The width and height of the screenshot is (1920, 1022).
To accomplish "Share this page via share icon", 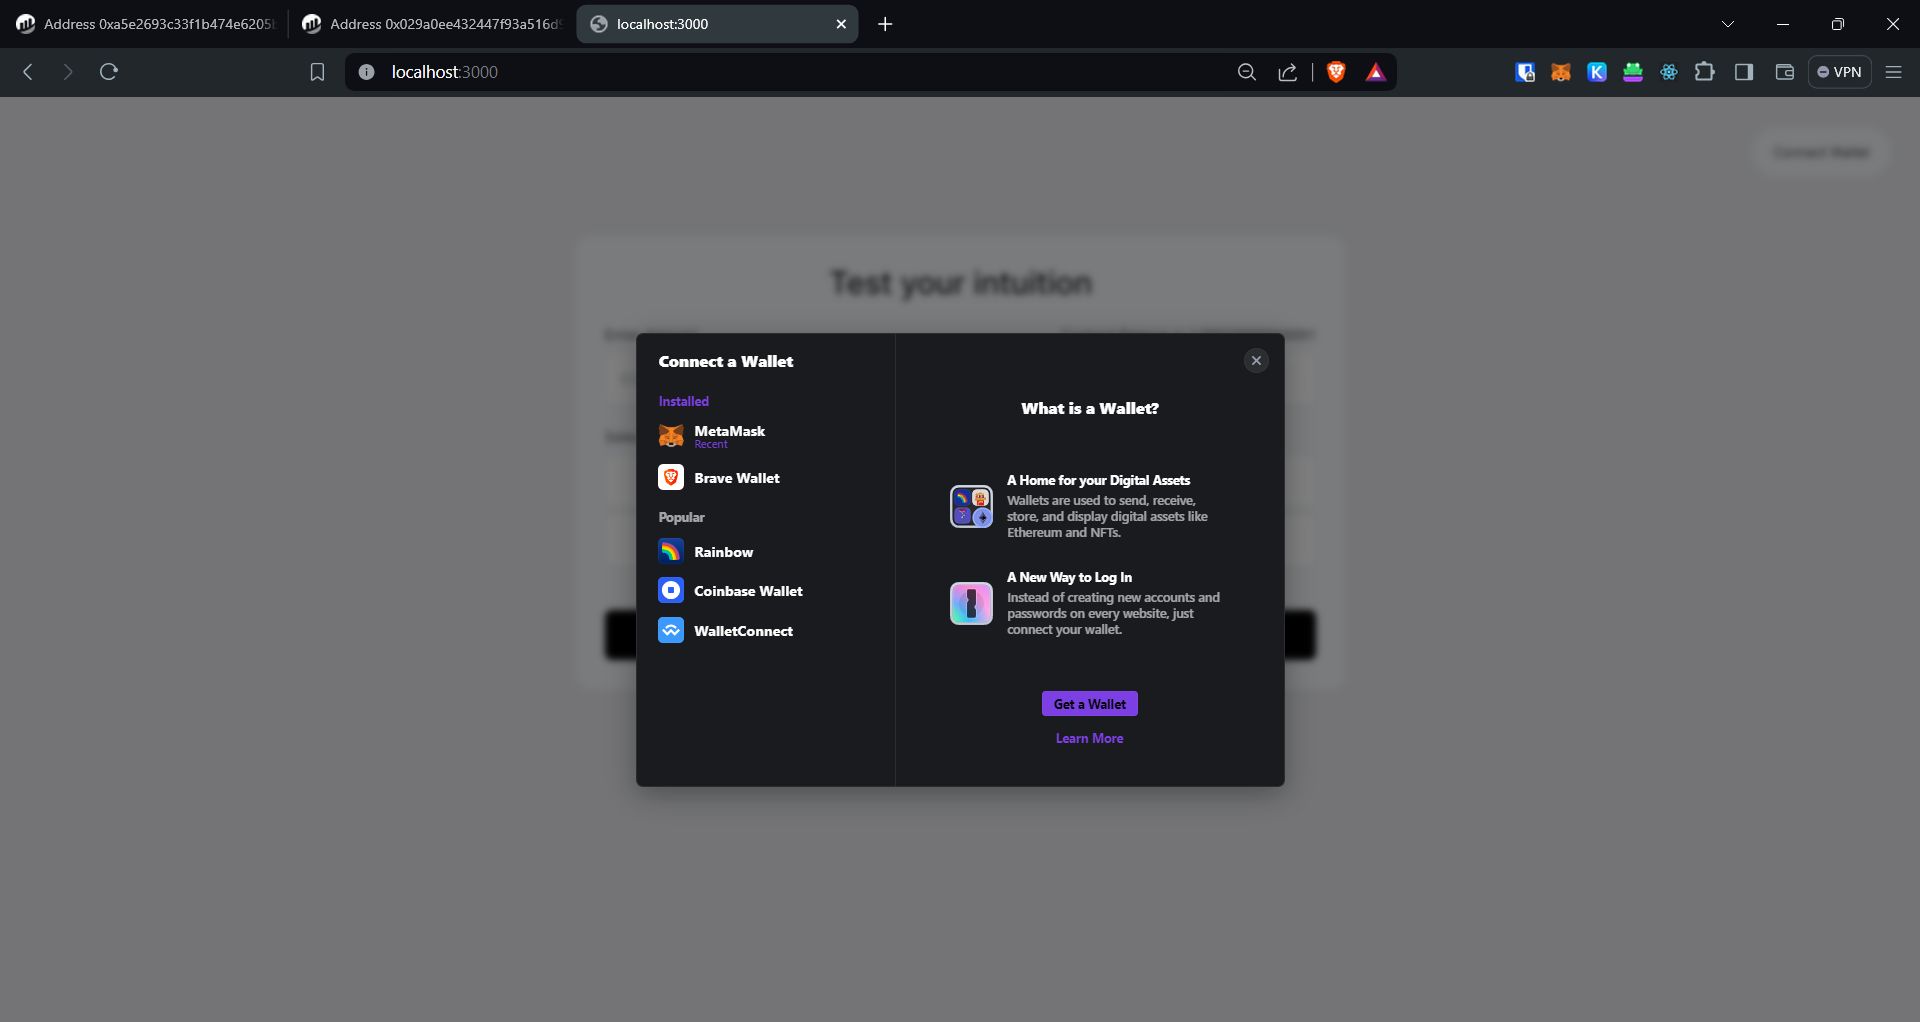I will (x=1288, y=72).
